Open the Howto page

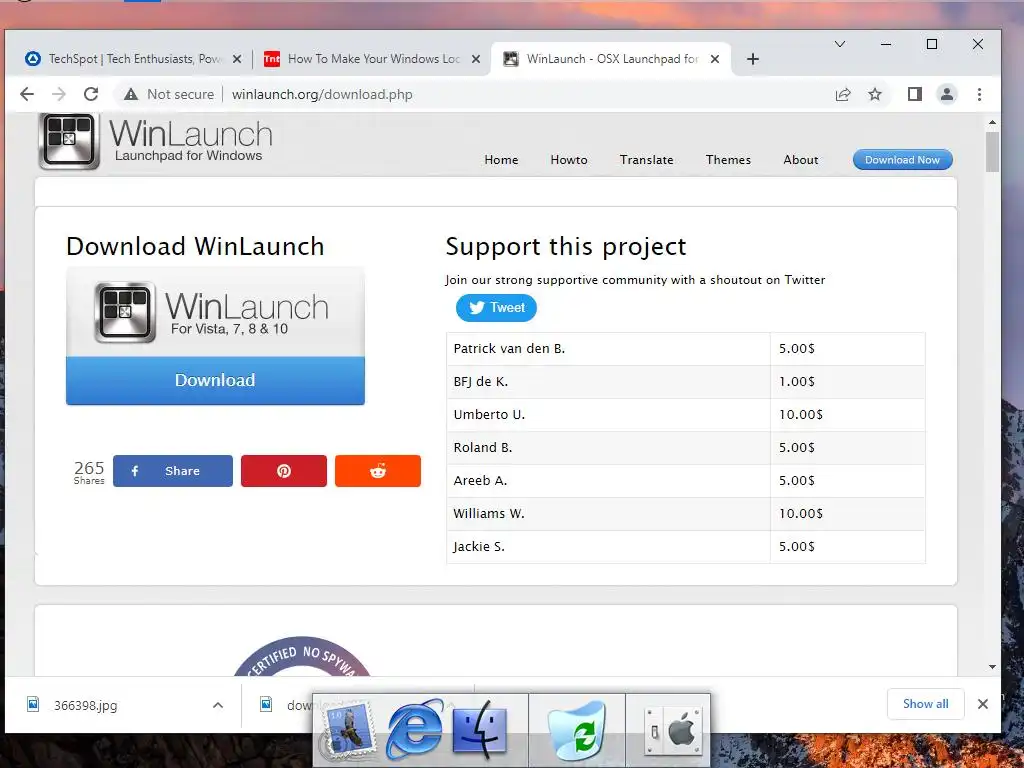tap(569, 160)
